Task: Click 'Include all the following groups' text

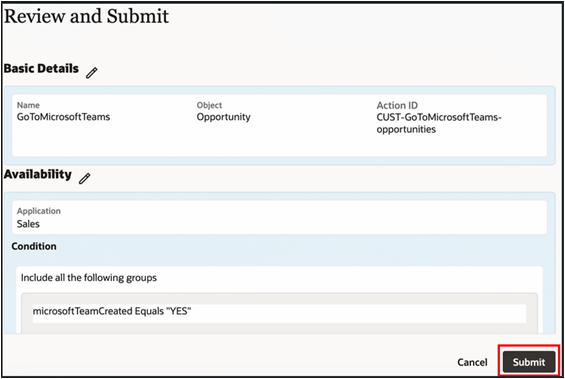Action: coord(89,278)
